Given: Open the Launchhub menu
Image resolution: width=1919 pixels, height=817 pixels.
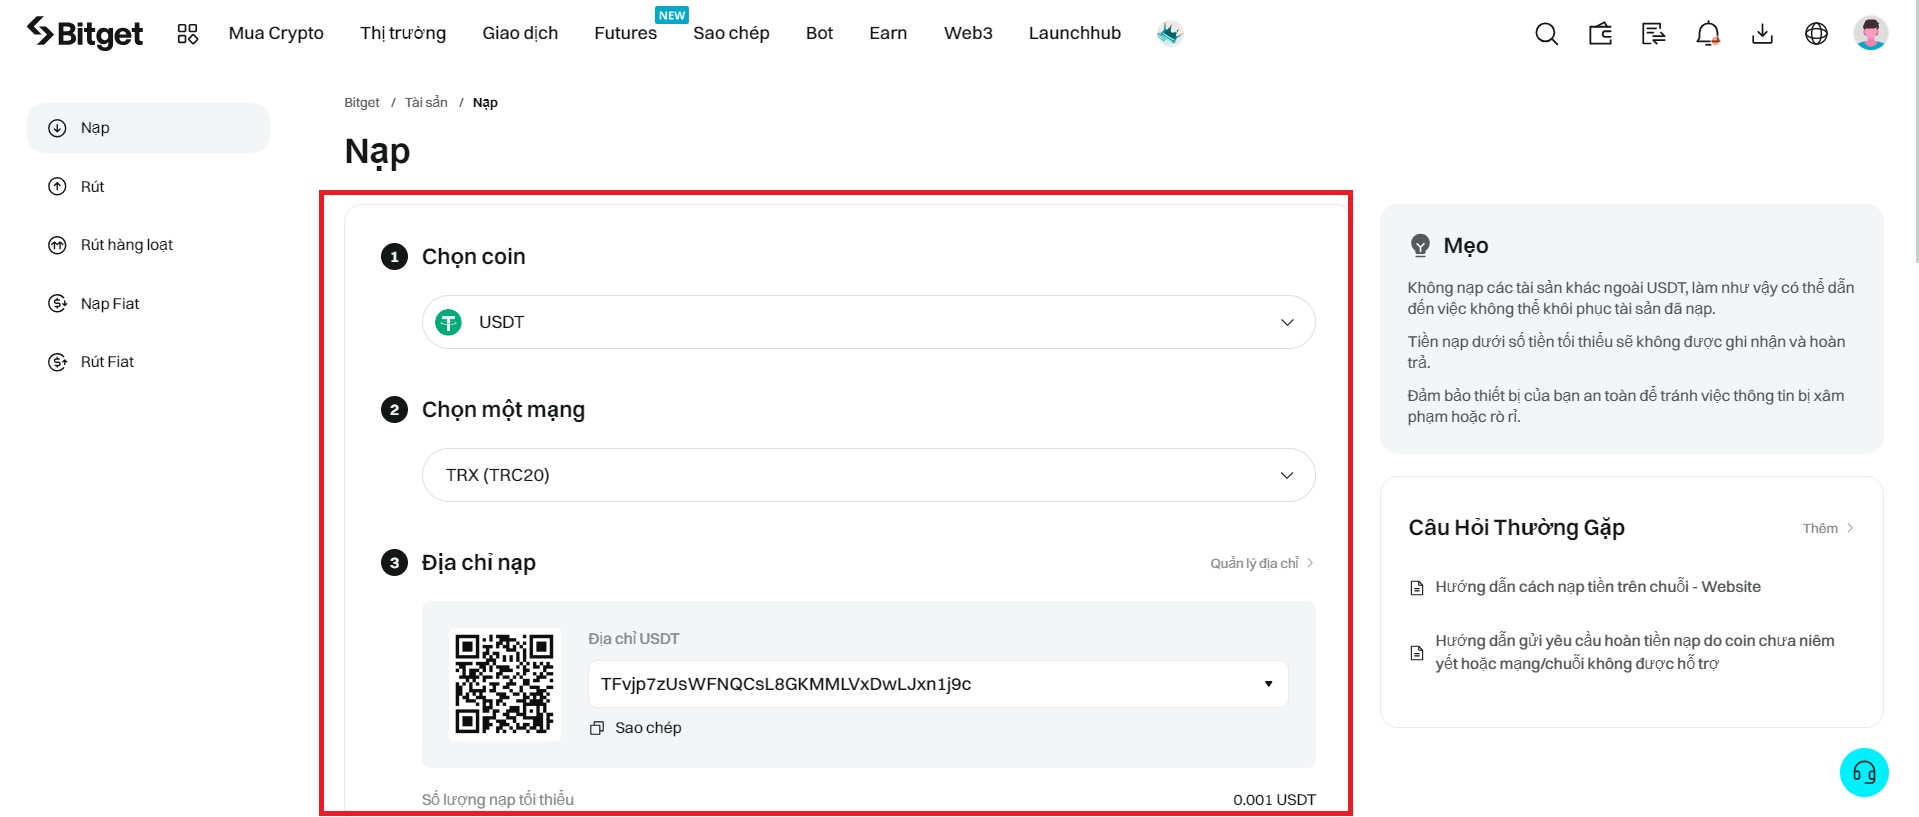Looking at the screenshot, I should point(1075,33).
